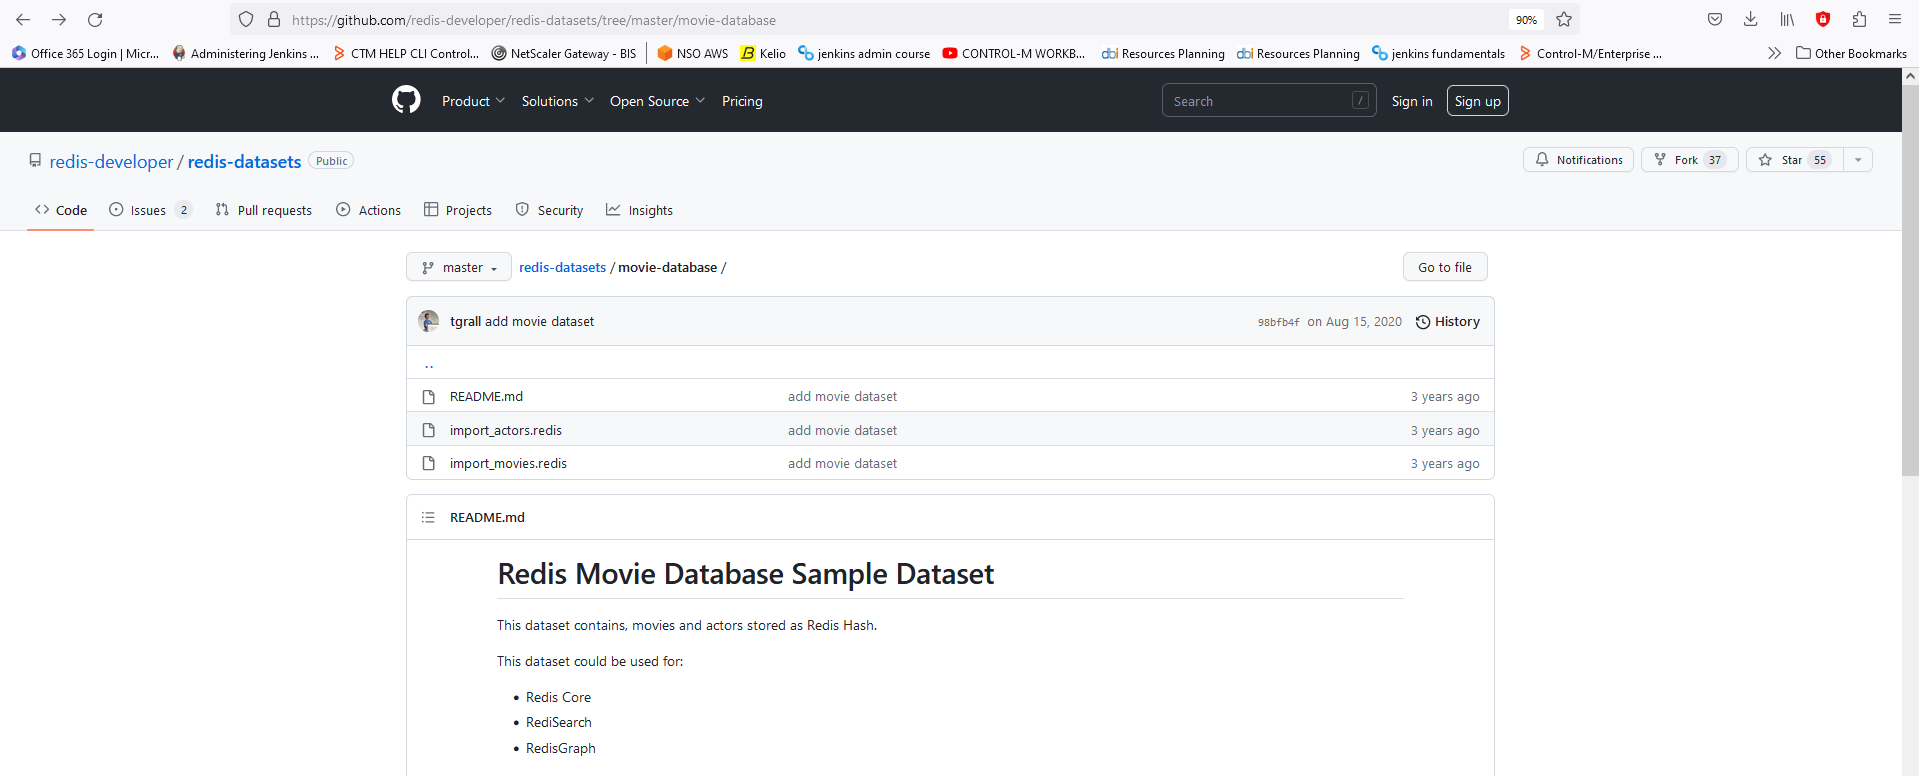Expand the Product navigation menu
Screen dimensions: 1919x776
473,101
